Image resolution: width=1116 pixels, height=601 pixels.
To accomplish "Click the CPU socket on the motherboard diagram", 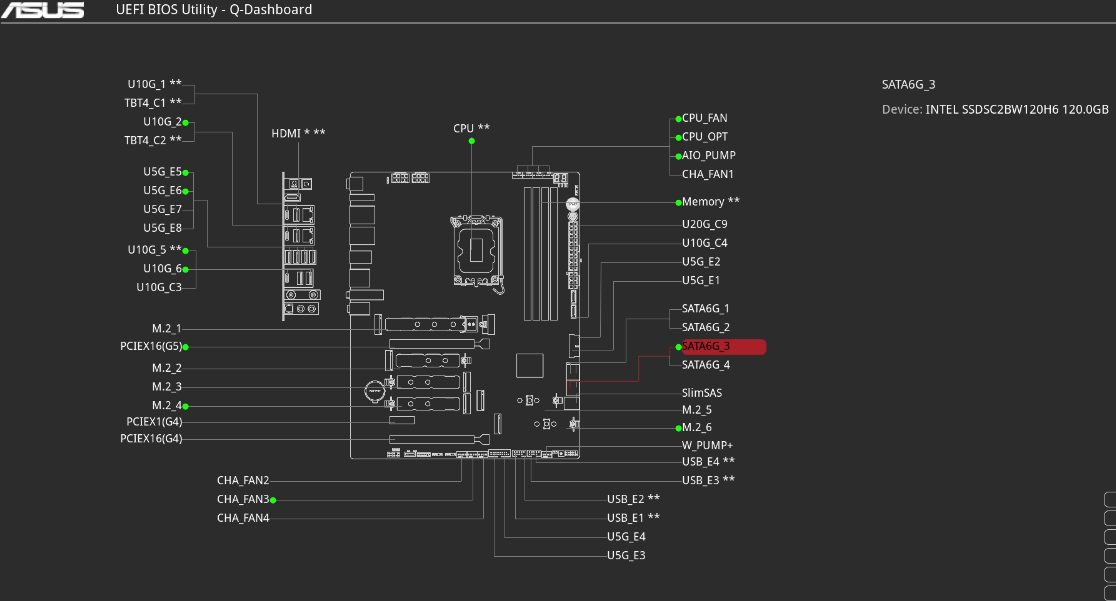I will point(477,250).
